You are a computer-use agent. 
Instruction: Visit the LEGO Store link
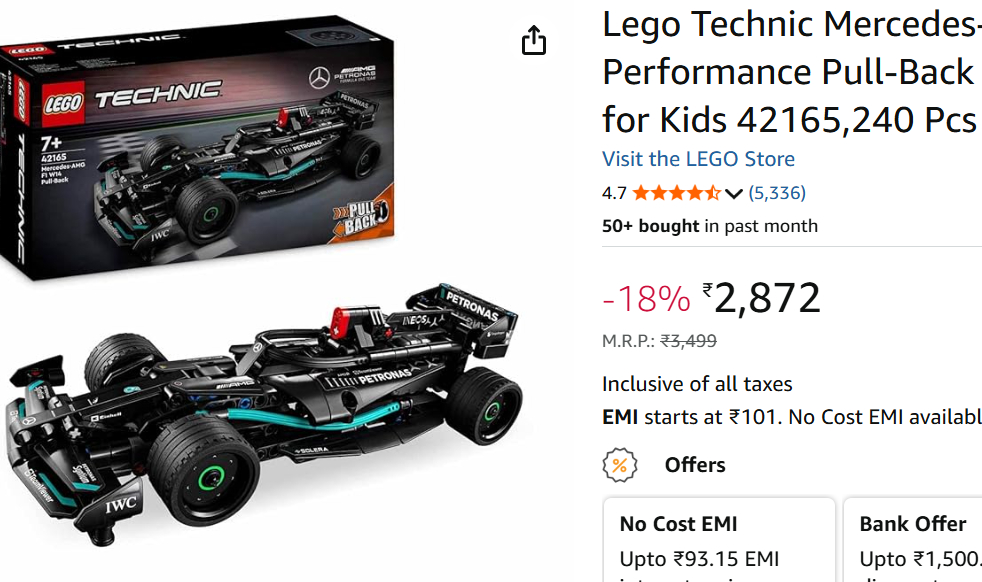698,159
